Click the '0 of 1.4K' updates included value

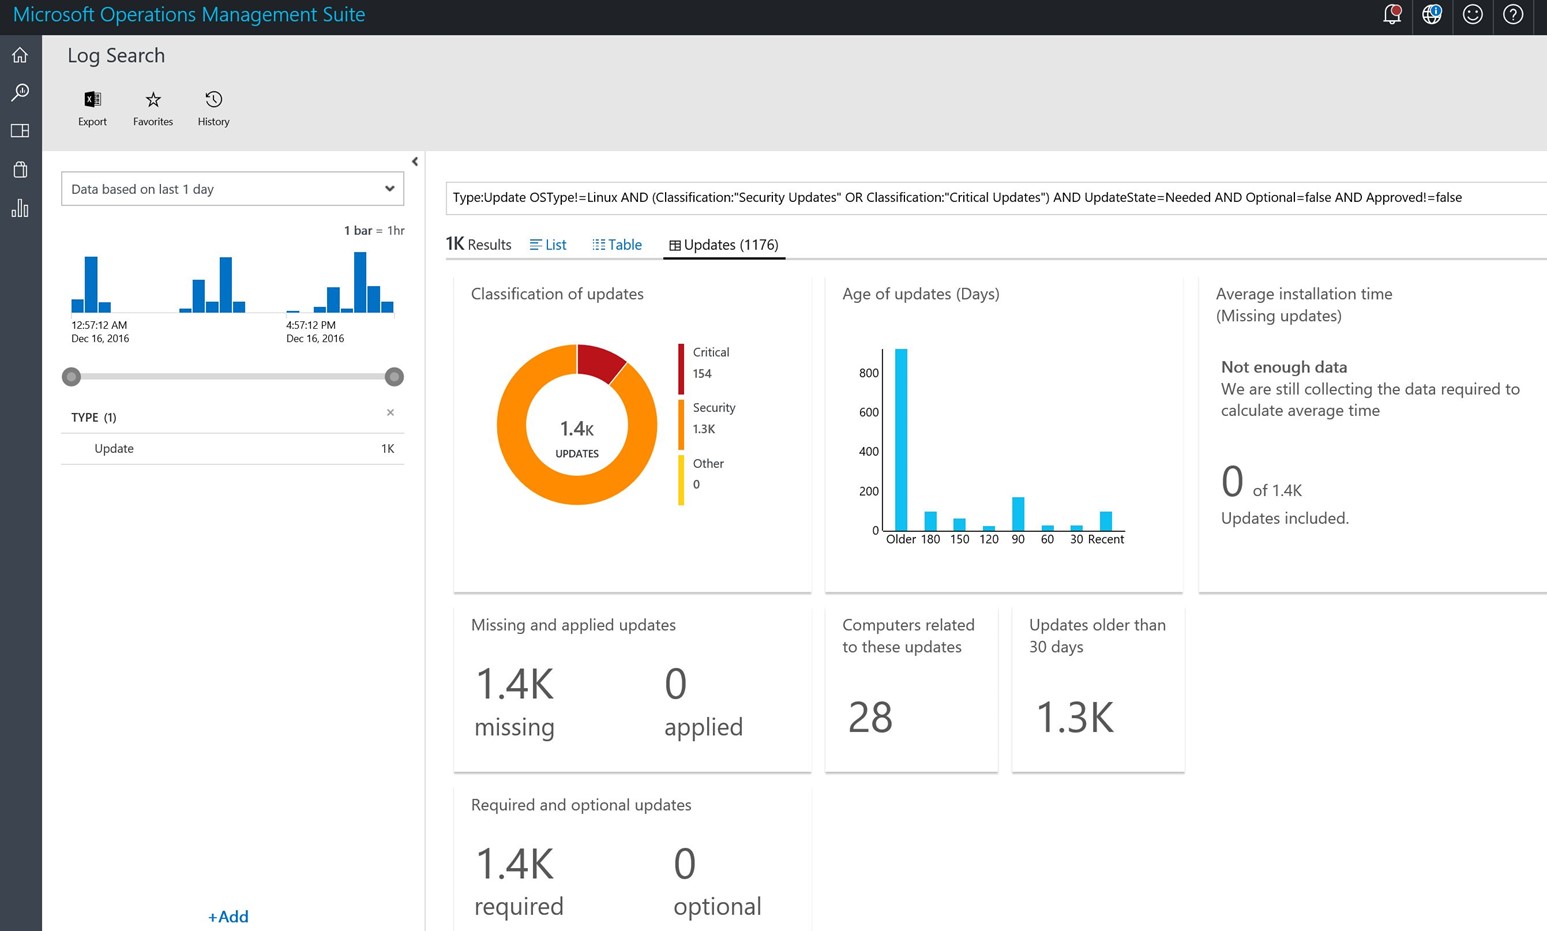coord(1261,483)
